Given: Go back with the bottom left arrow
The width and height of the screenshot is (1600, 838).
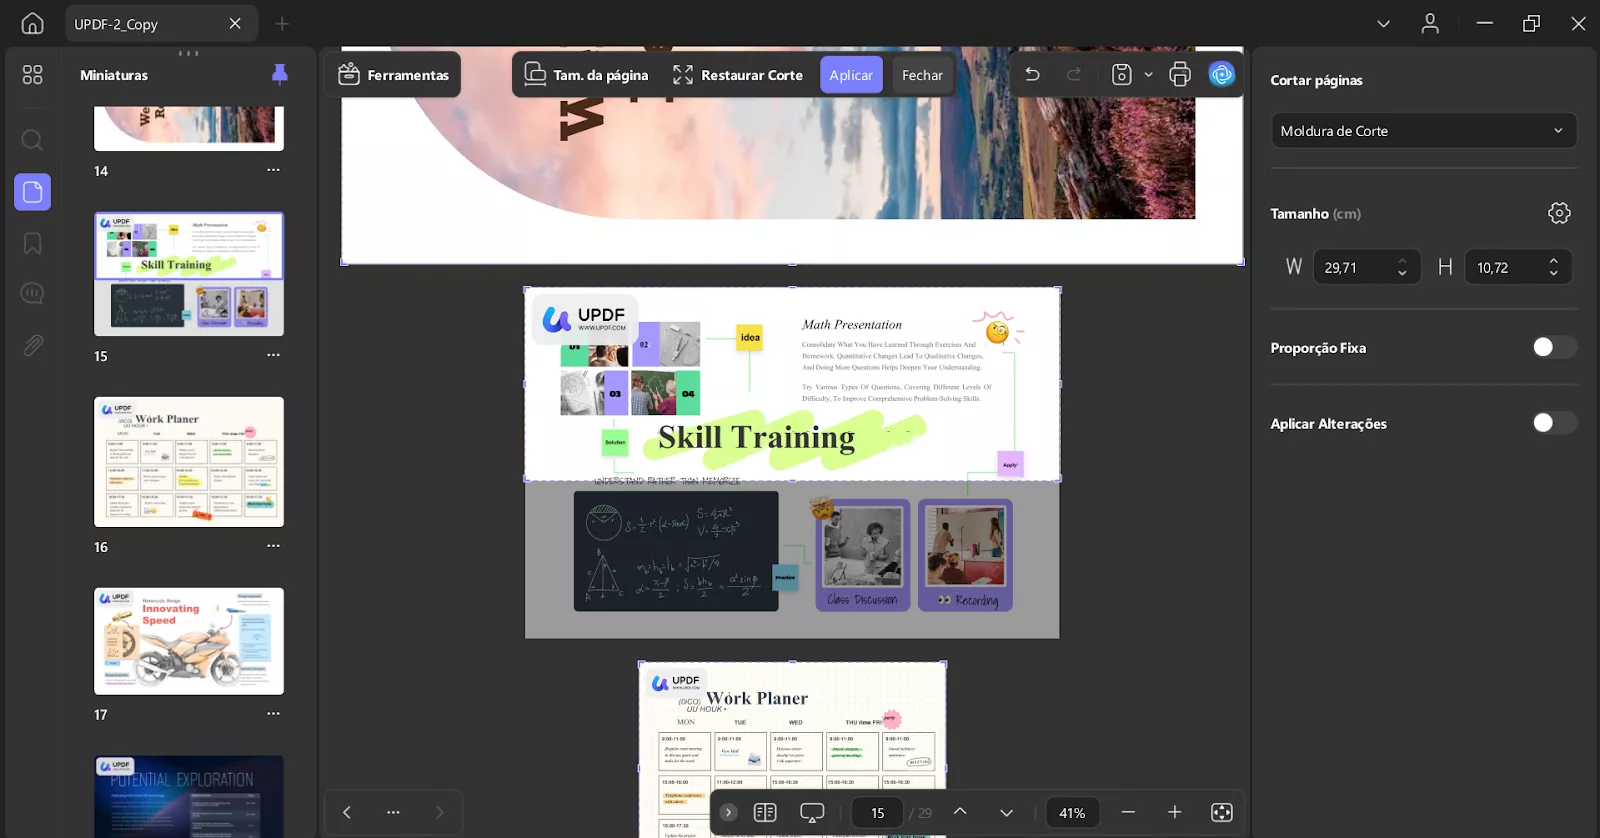Looking at the screenshot, I should [x=346, y=812].
